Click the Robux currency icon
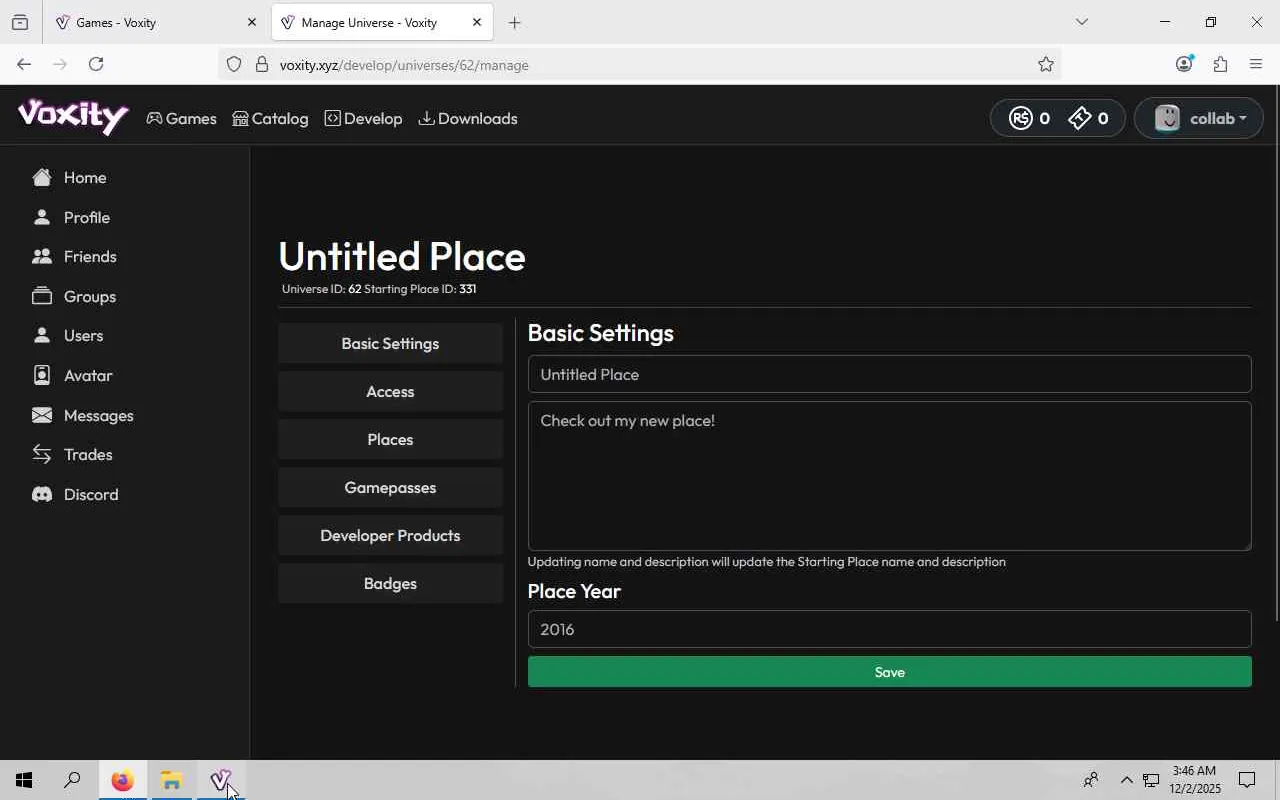 point(1020,119)
